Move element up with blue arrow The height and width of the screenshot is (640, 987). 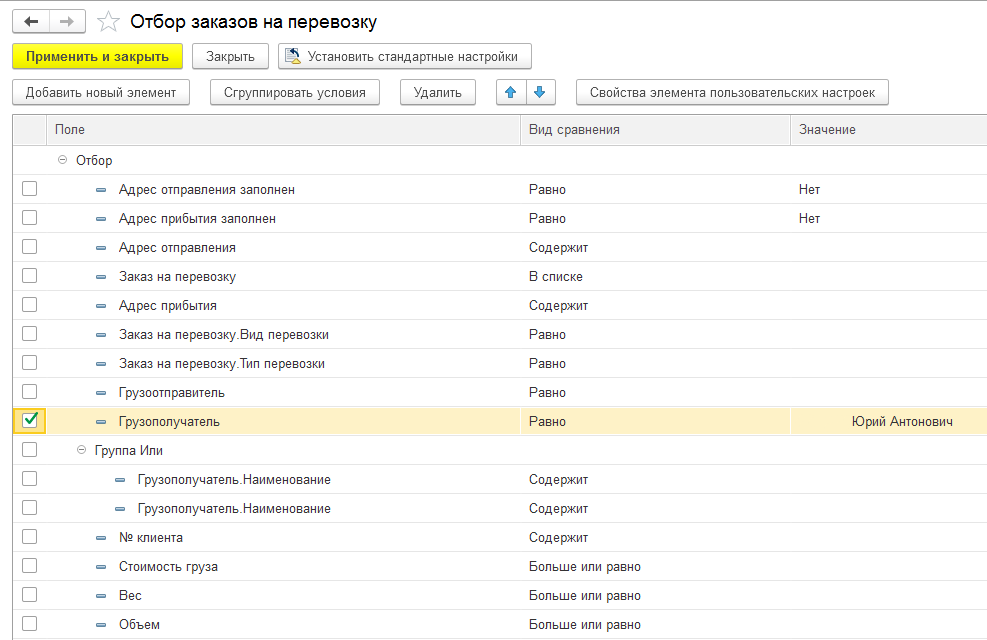(510, 93)
